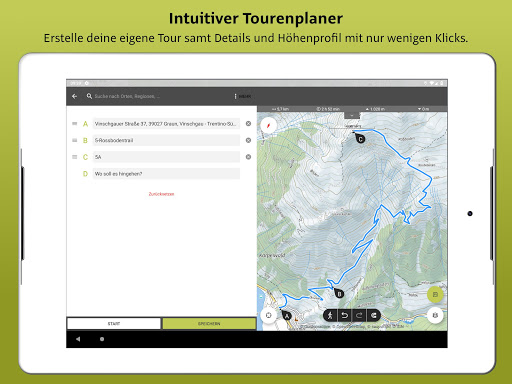Tap the green SPEICHERN button
Image resolution: width=512 pixels, height=384 pixels.
pyautogui.click(x=209, y=324)
